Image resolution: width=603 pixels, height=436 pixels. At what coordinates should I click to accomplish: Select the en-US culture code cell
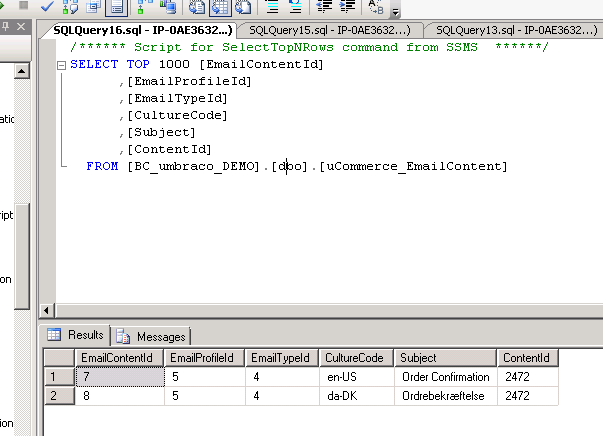(356, 377)
